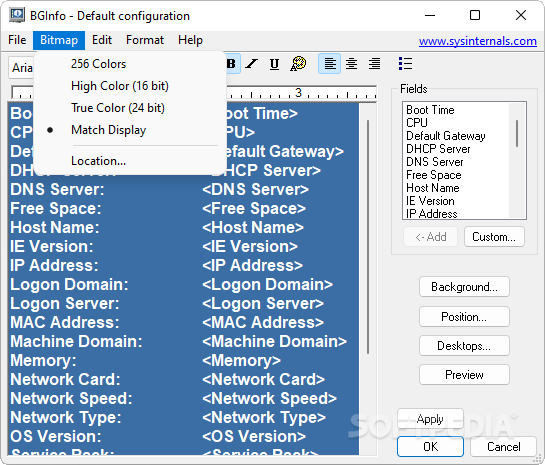Toggle underline formatting
The height and width of the screenshot is (465, 545).
pos(275,64)
